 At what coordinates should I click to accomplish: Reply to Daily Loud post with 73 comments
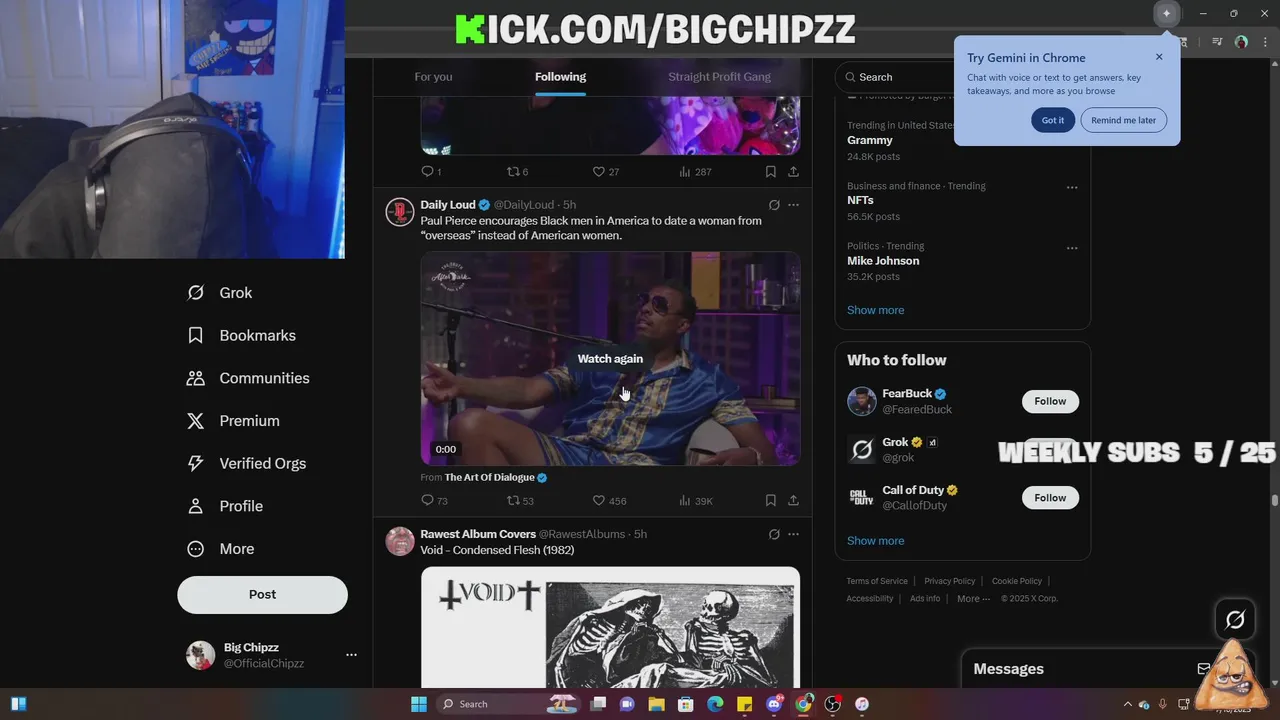tap(434, 501)
